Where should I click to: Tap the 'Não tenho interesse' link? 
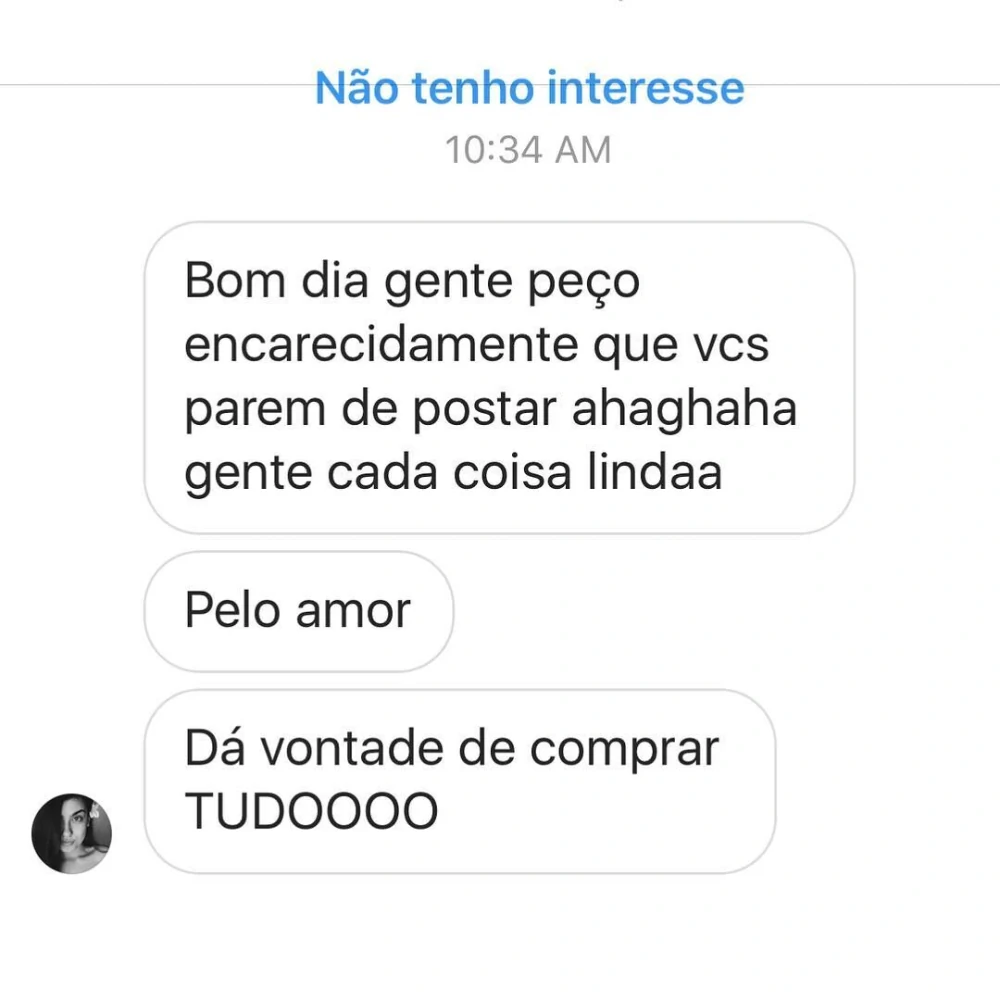click(529, 87)
